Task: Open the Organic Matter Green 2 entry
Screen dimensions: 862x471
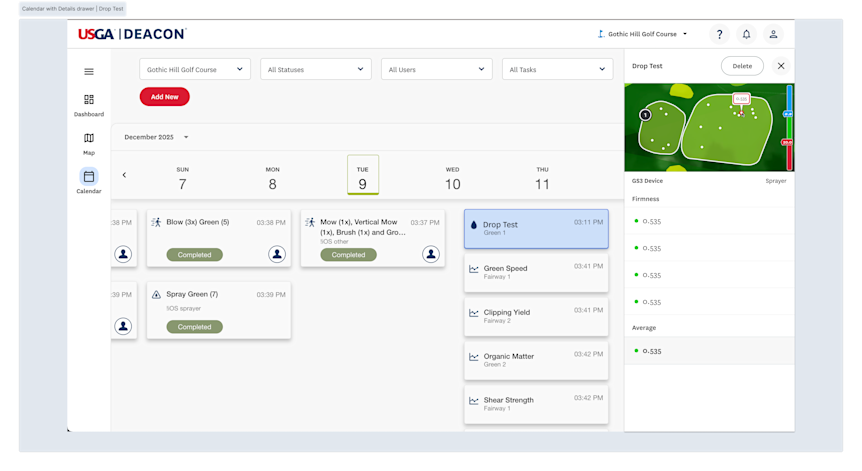Action: click(536, 361)
